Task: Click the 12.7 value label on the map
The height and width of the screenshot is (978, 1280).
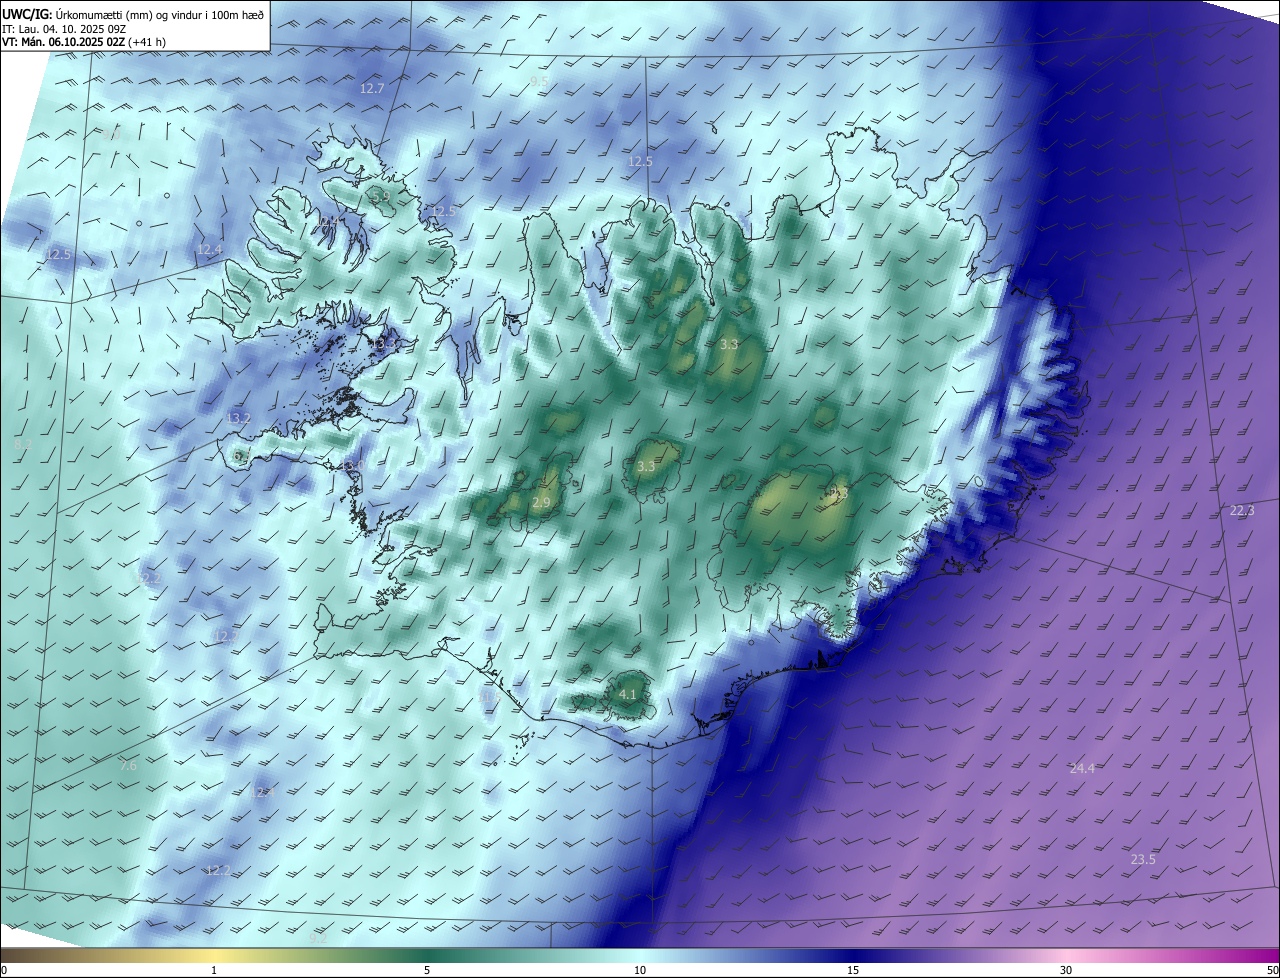Action: [x=372, y=89]
